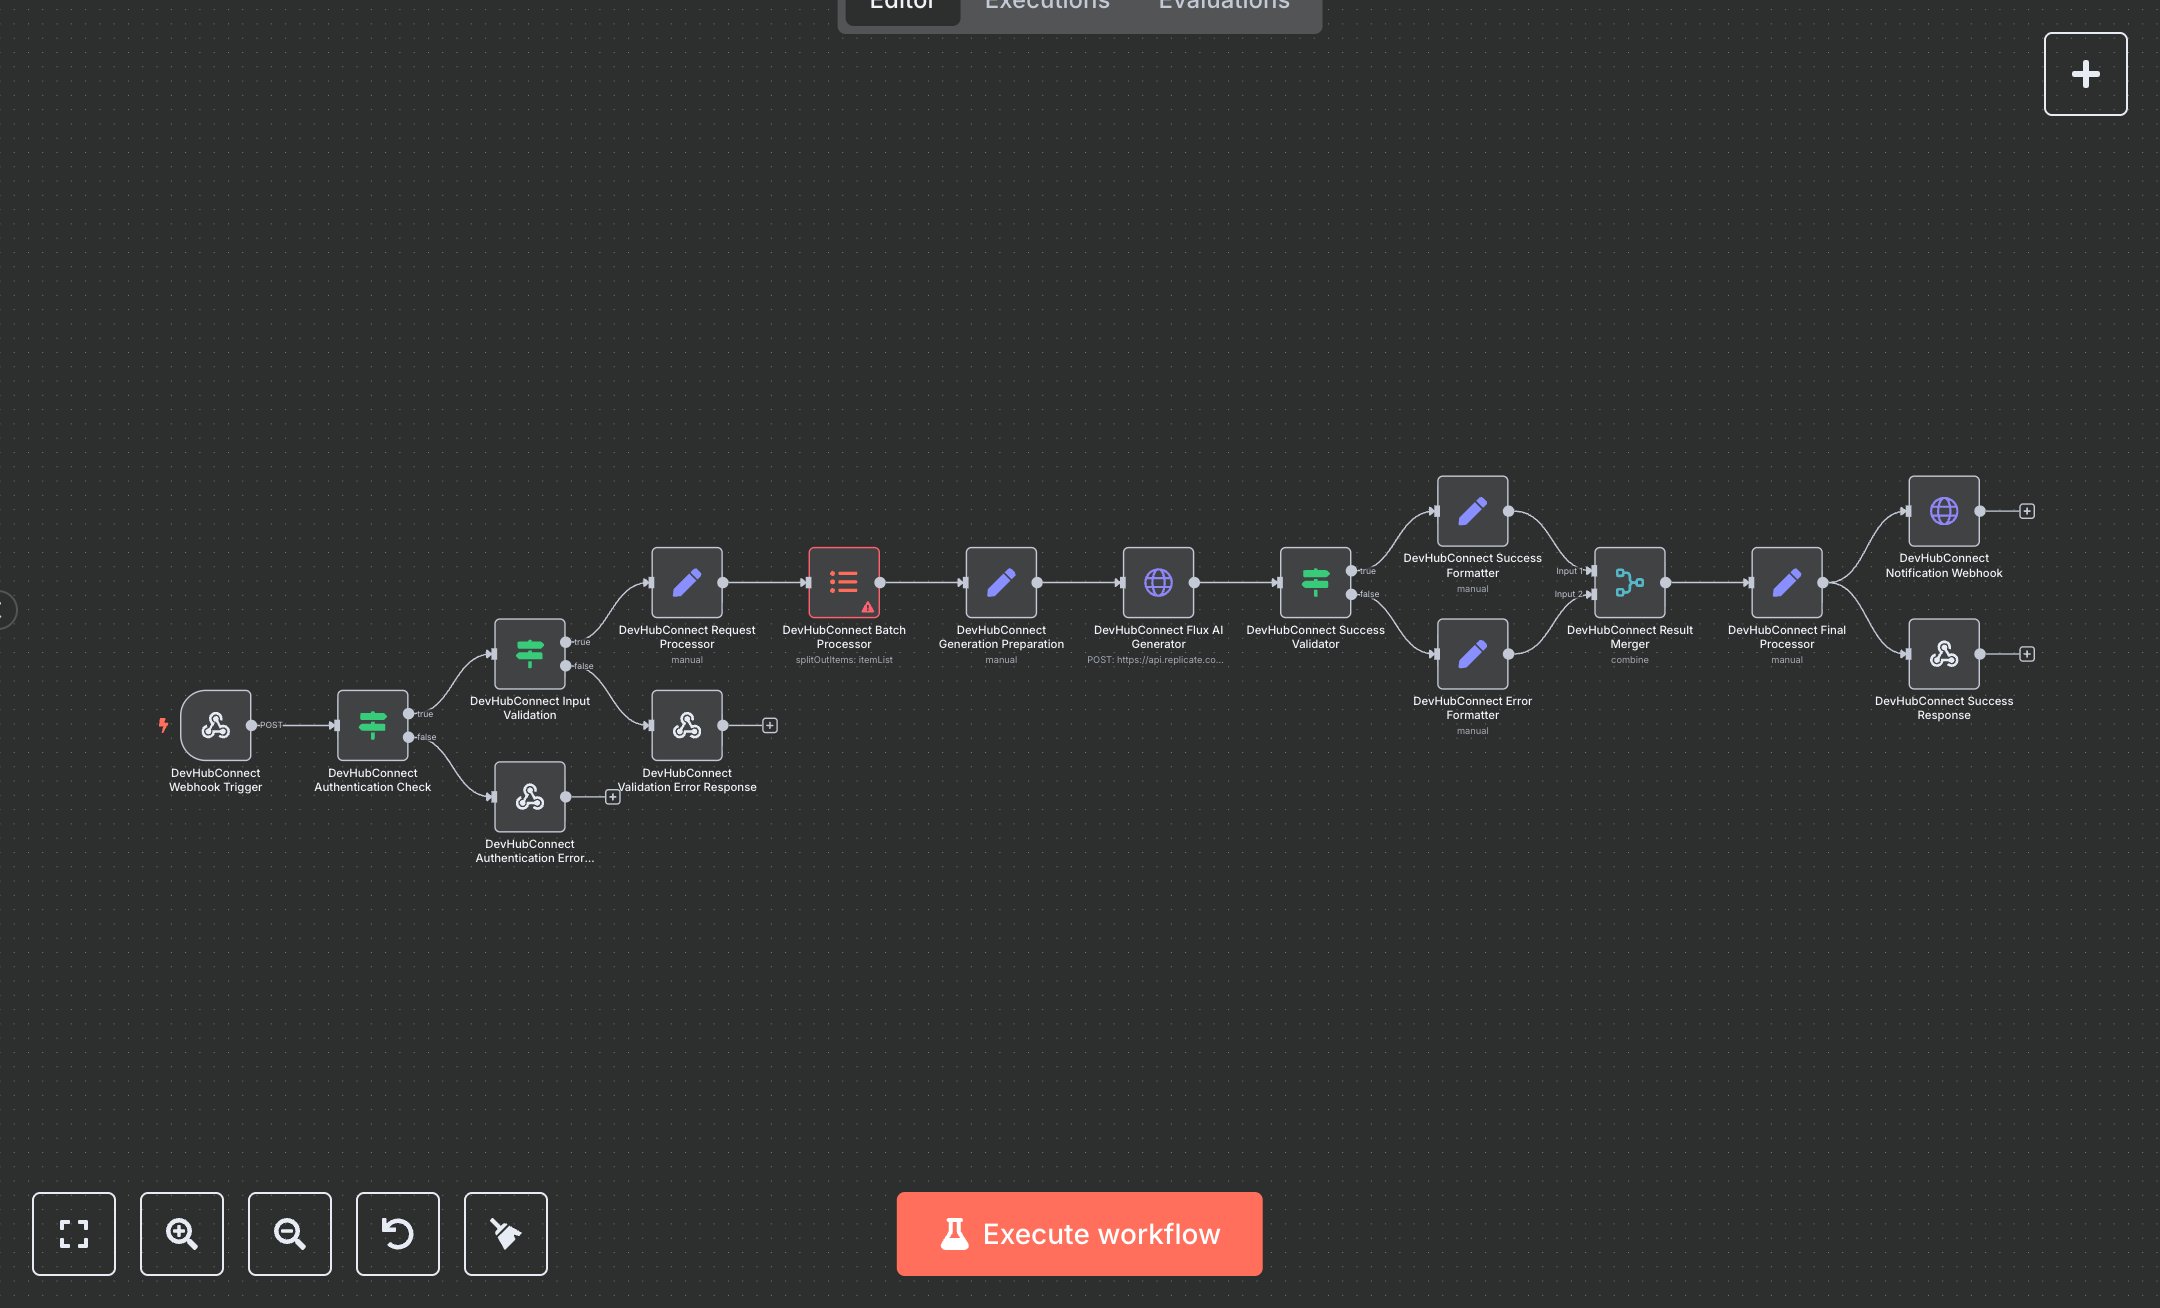This screenshot has width=2160, height=1308.
Task: Select the DevHubConnect Success Validator node
Action: pyautogui.click(x=1315, y=581)
